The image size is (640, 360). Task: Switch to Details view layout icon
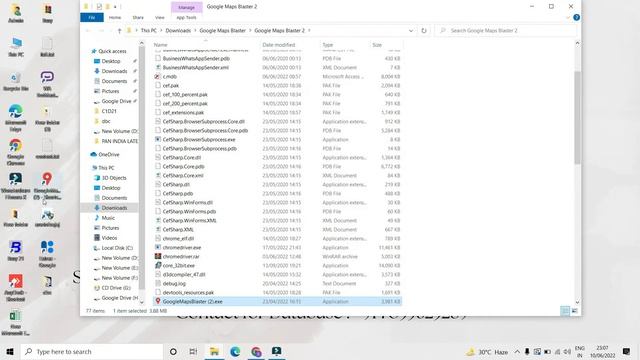point(565,311)
